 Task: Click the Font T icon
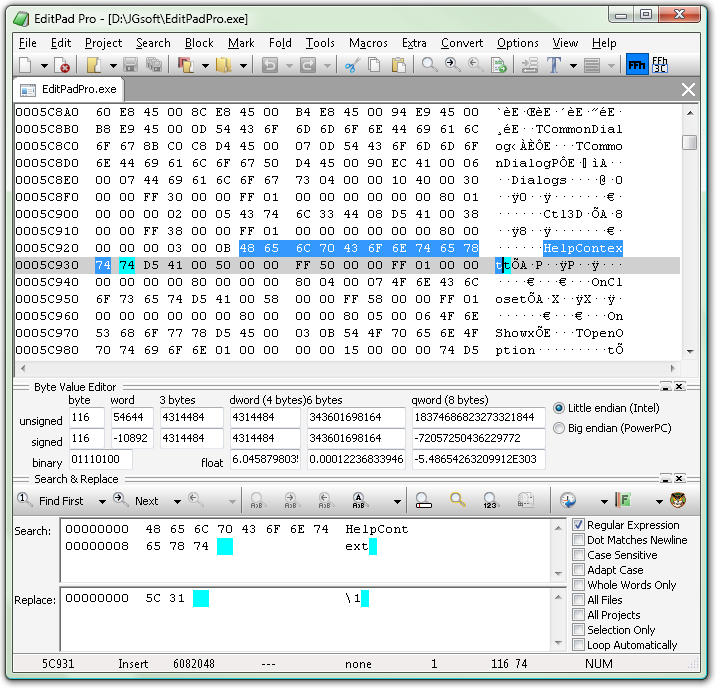553,65
